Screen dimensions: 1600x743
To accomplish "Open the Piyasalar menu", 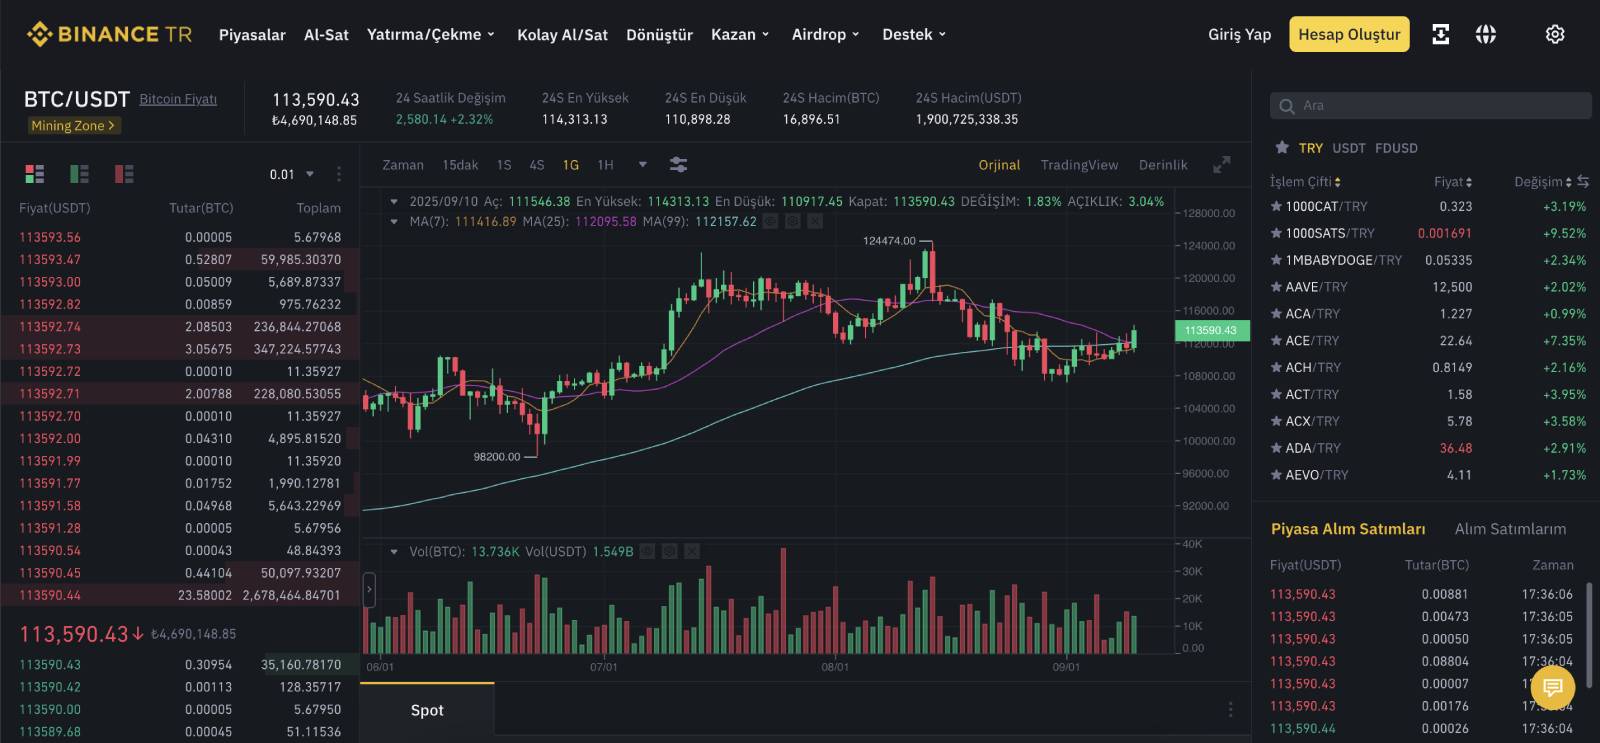I will 252,34.
